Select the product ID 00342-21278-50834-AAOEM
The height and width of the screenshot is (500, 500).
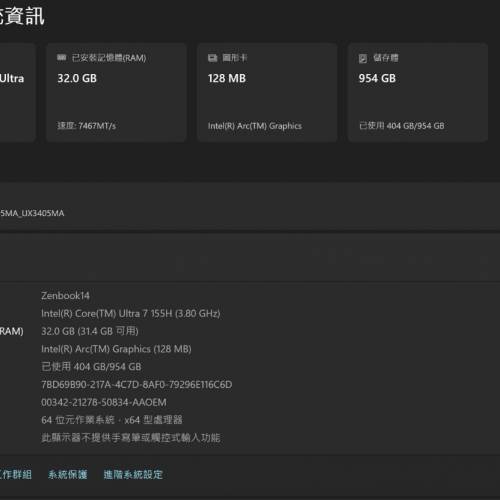click(x=104, y=402)
